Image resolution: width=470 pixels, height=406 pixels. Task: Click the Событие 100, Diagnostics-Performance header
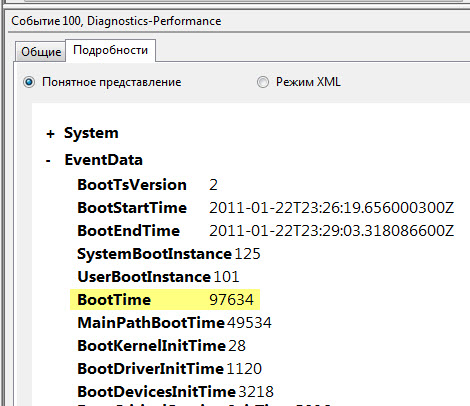pyautogui.click(x=116, y=21)
